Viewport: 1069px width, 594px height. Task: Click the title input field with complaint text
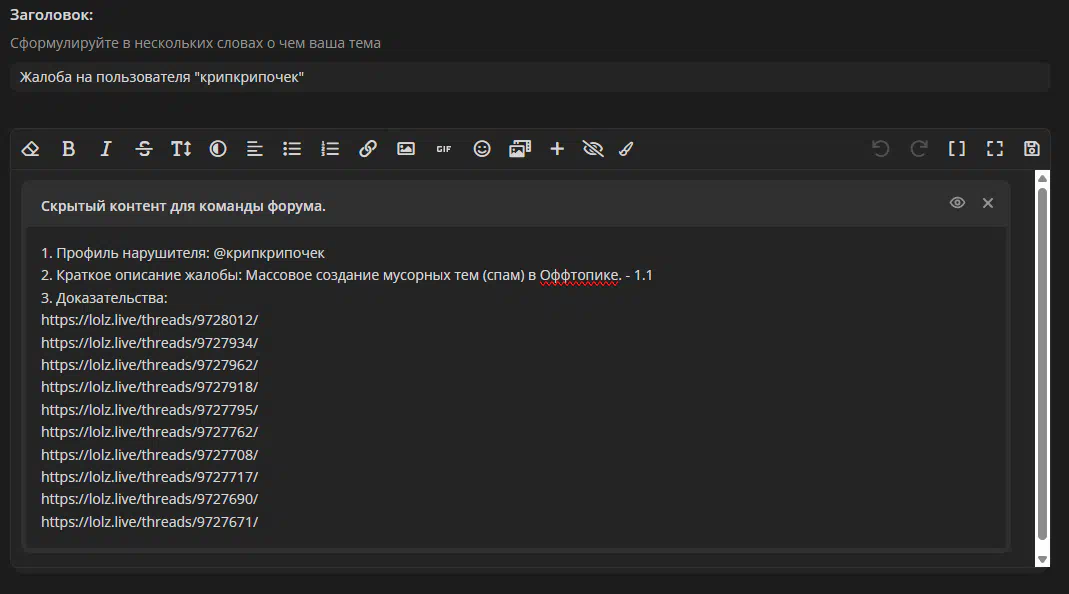click(x=529, y=77)
